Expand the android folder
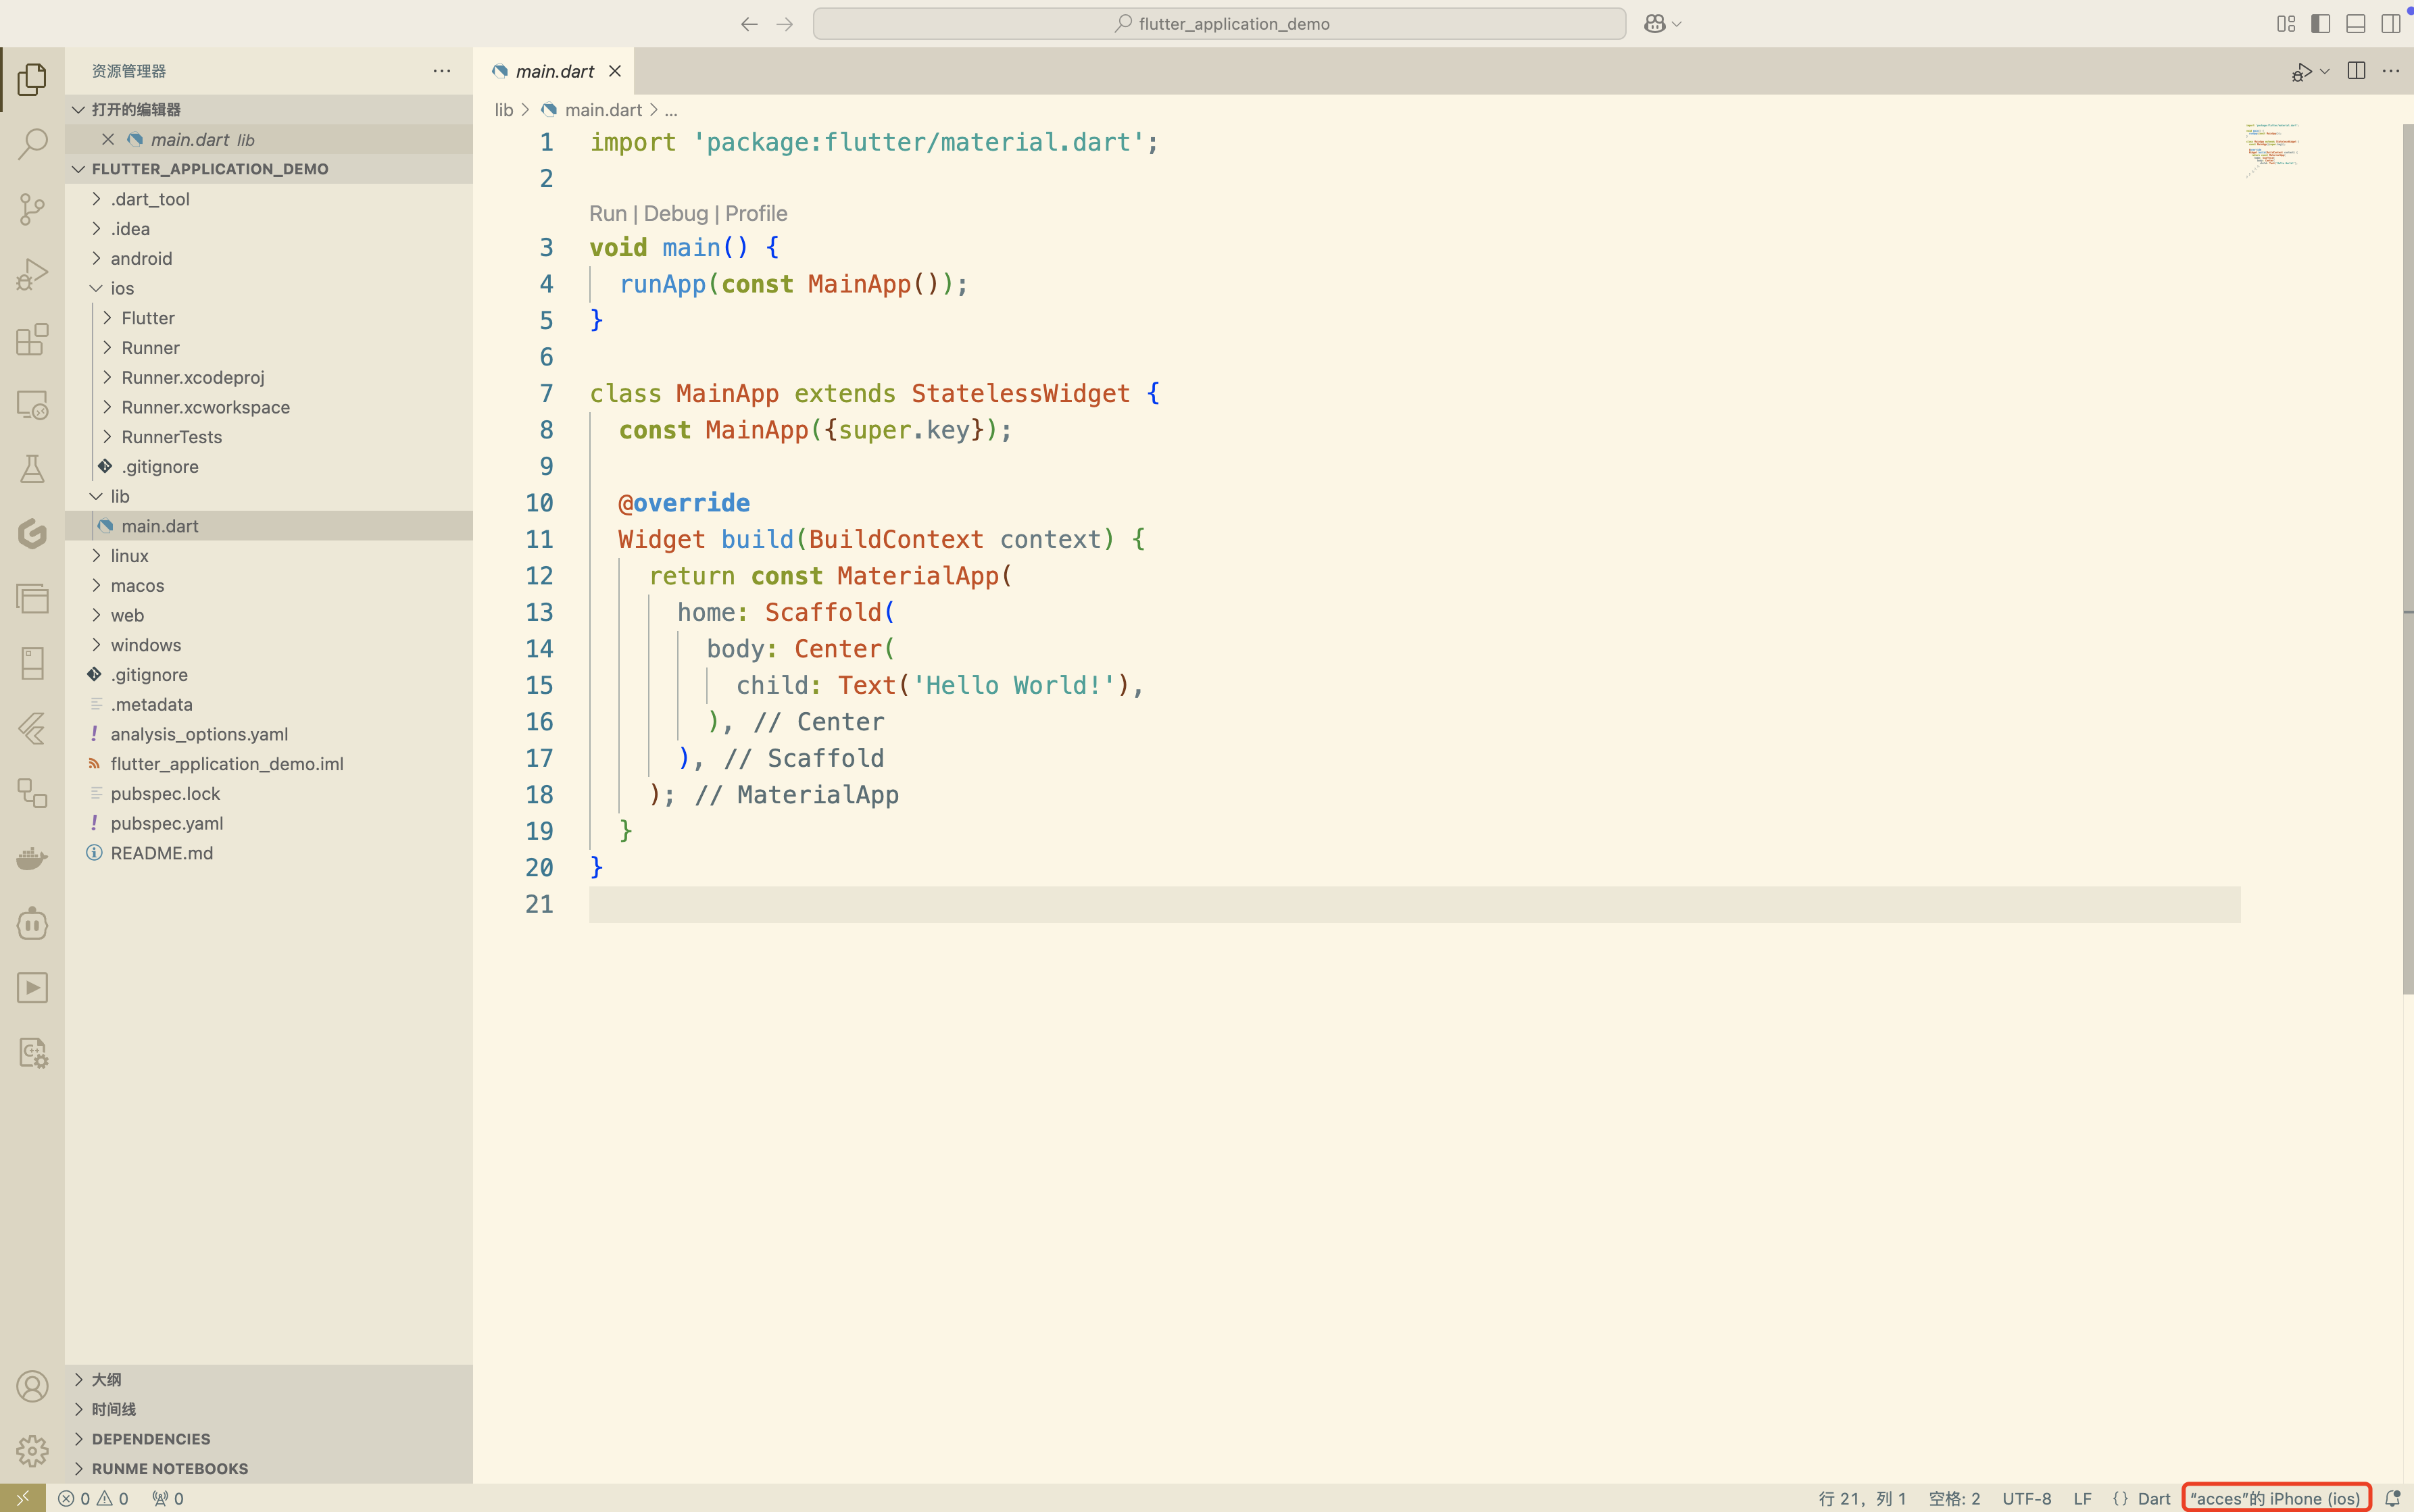2414x1512 pixels. (x=269, y=258)
